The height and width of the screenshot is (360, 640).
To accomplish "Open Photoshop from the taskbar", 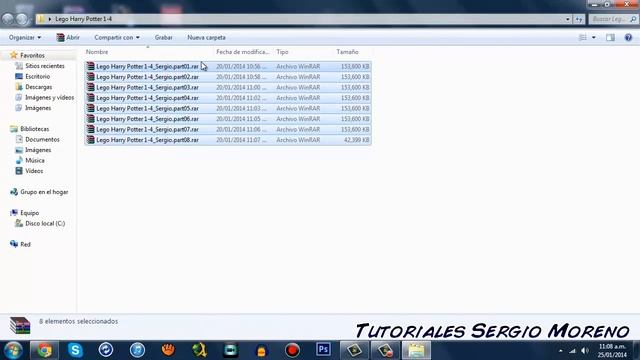I will click(x=323, y=350).
